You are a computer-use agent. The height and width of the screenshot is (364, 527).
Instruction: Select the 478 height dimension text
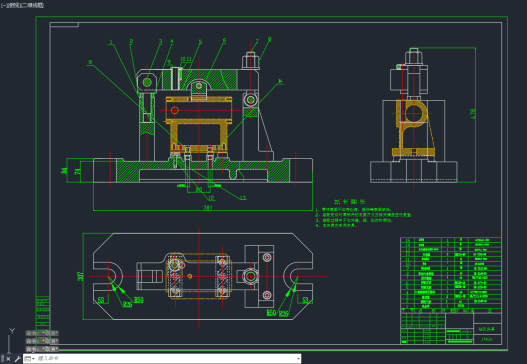click(x=473, y=114)
